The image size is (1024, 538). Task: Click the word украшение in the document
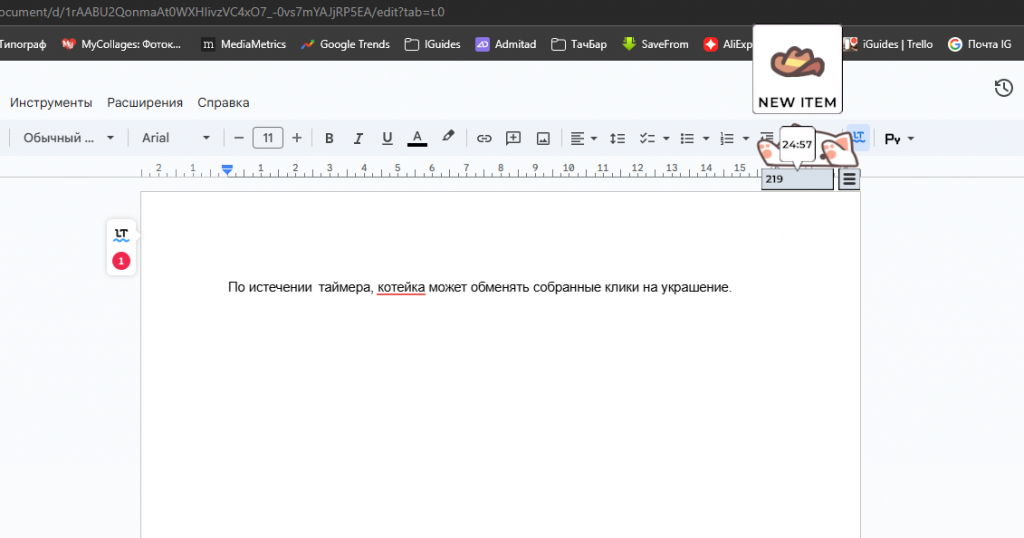point(696,287)
